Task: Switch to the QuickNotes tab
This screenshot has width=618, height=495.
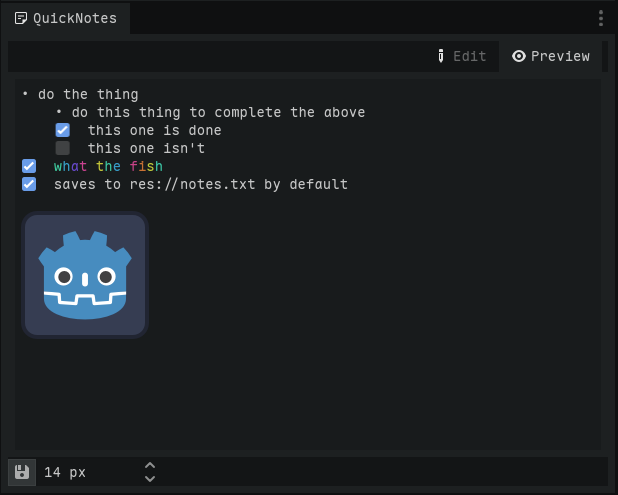Action: [x=66, y=18]
